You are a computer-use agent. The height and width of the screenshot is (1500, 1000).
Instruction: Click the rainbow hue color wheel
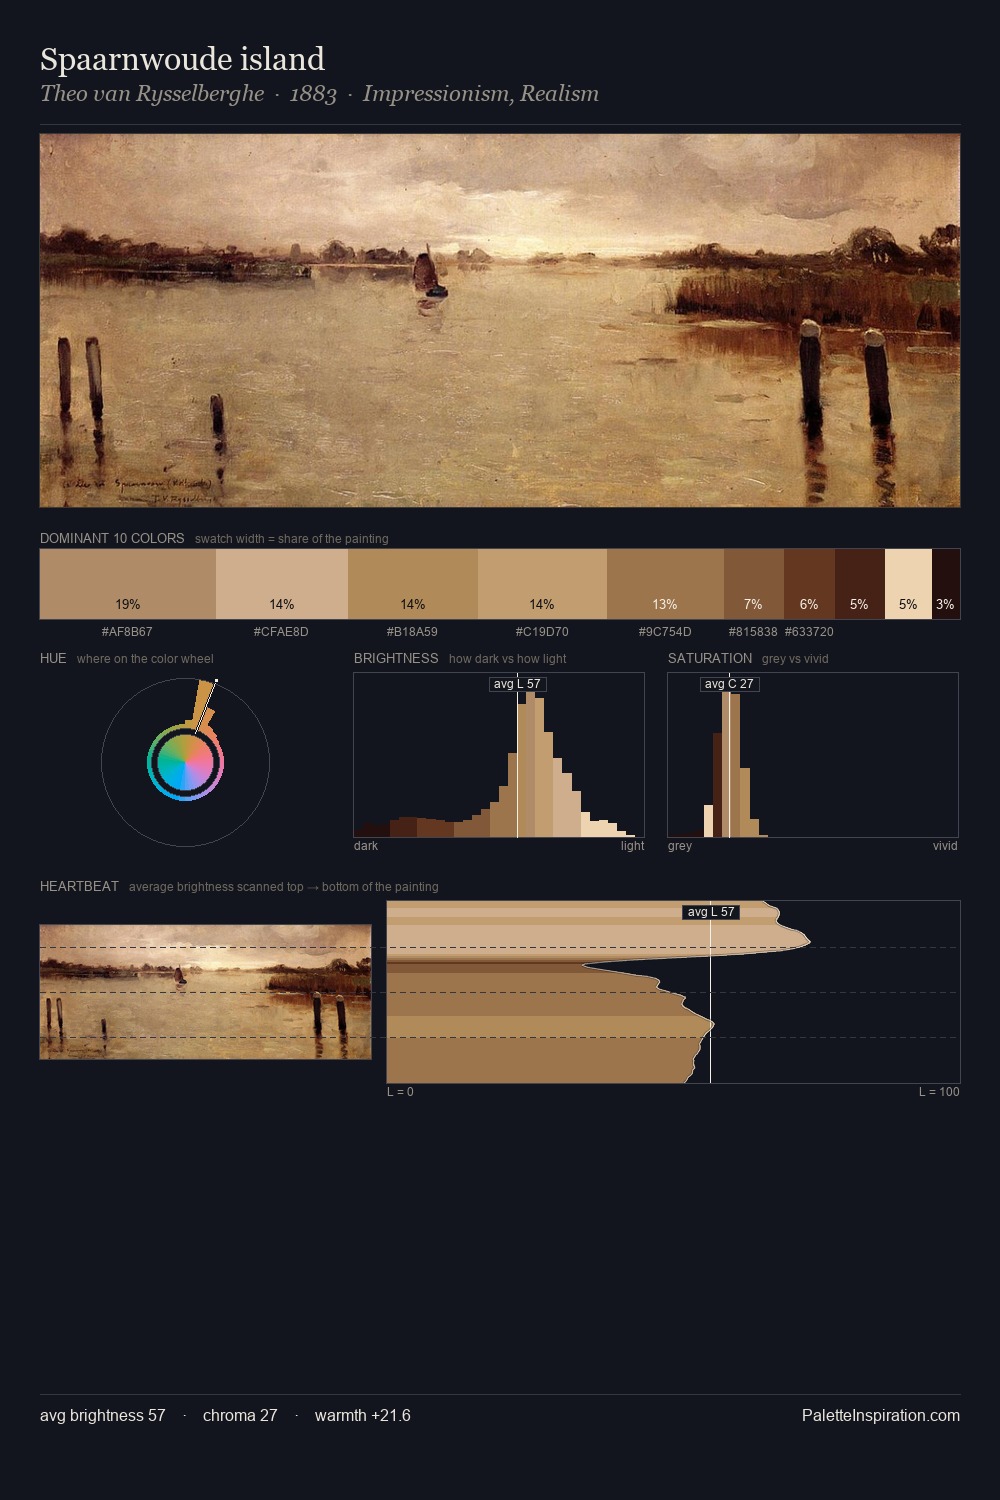[x=185, y=763]
